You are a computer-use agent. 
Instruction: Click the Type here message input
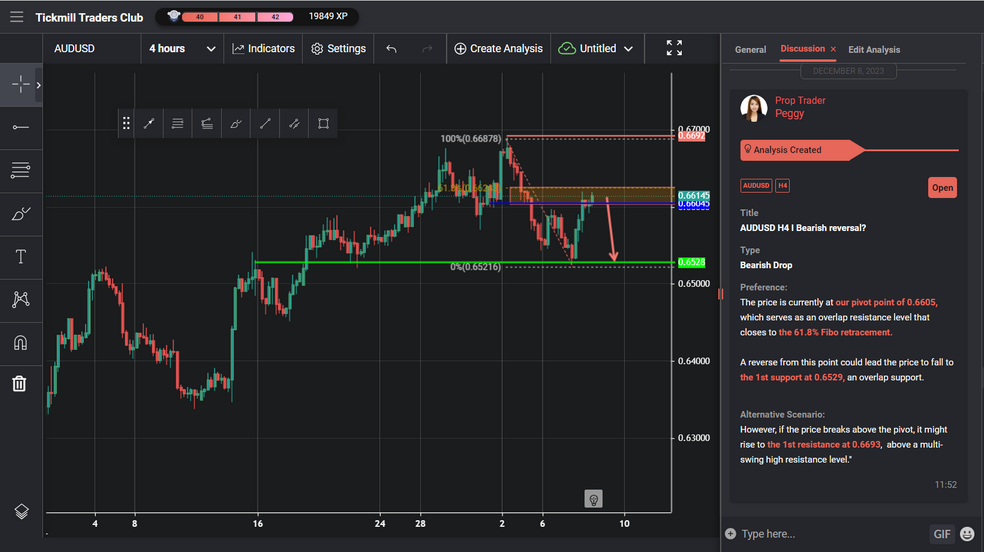click(x=832, y=534)
